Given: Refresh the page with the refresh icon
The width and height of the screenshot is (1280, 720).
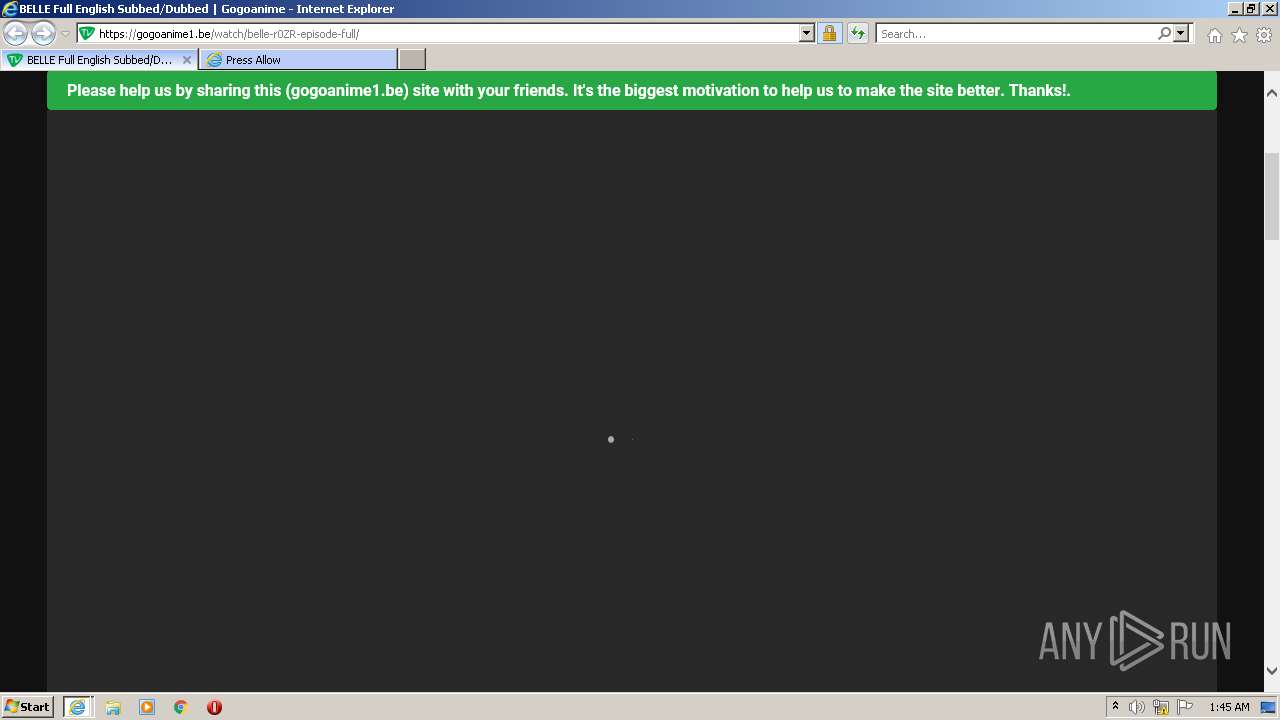Looking at the screenshot, I should pos(858,33).
